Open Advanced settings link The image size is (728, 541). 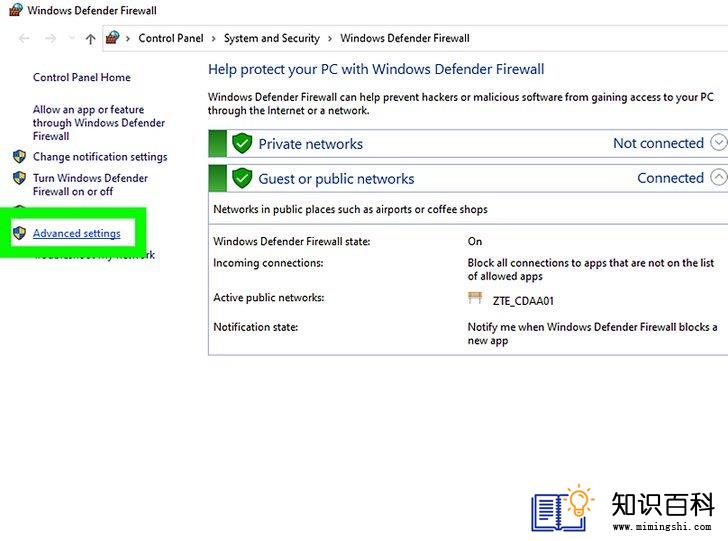click(77, 233)
